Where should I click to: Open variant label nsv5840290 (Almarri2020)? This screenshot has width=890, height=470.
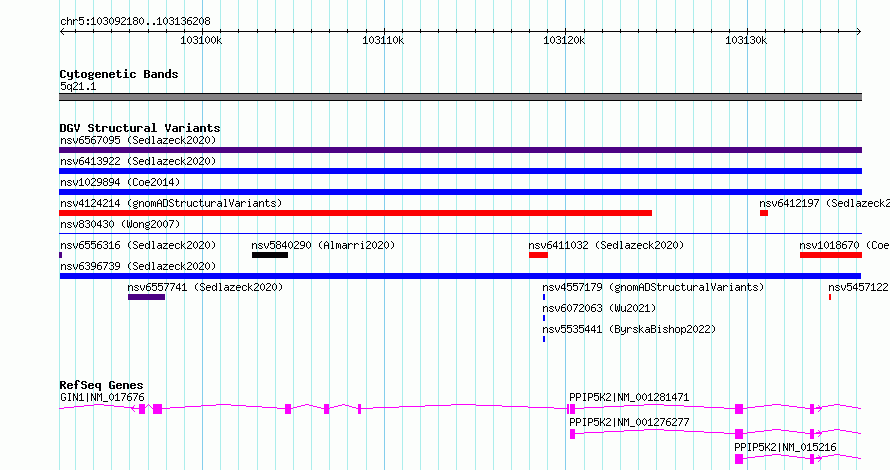[x=323, y=245]
